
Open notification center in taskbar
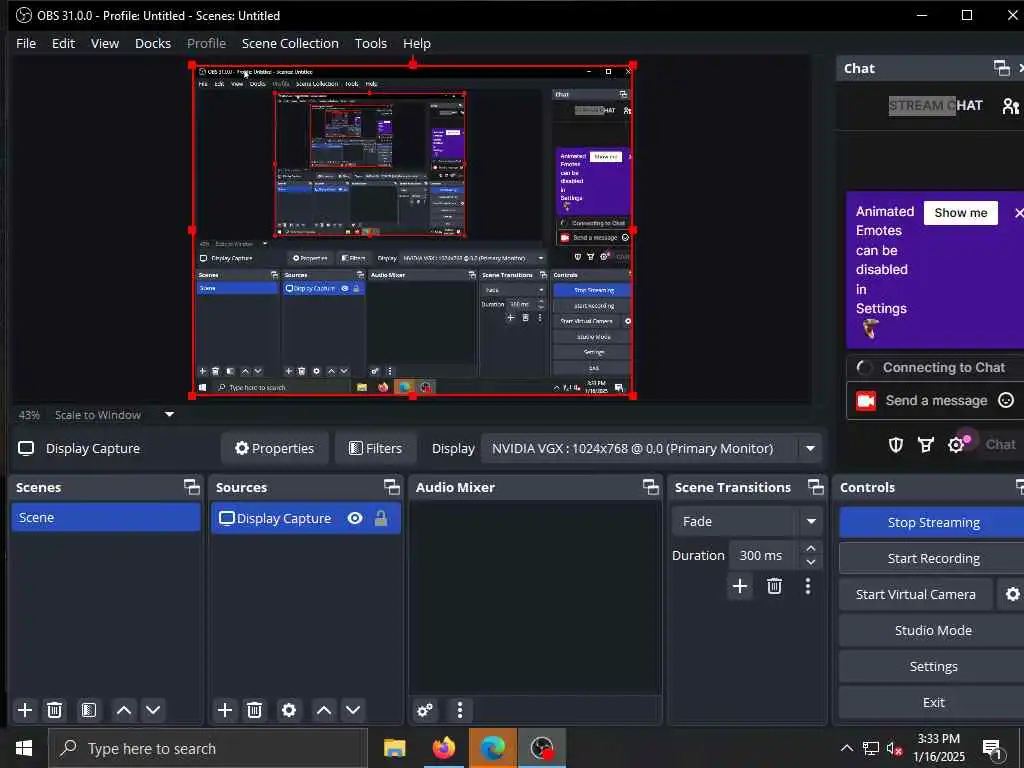[992, 750]
